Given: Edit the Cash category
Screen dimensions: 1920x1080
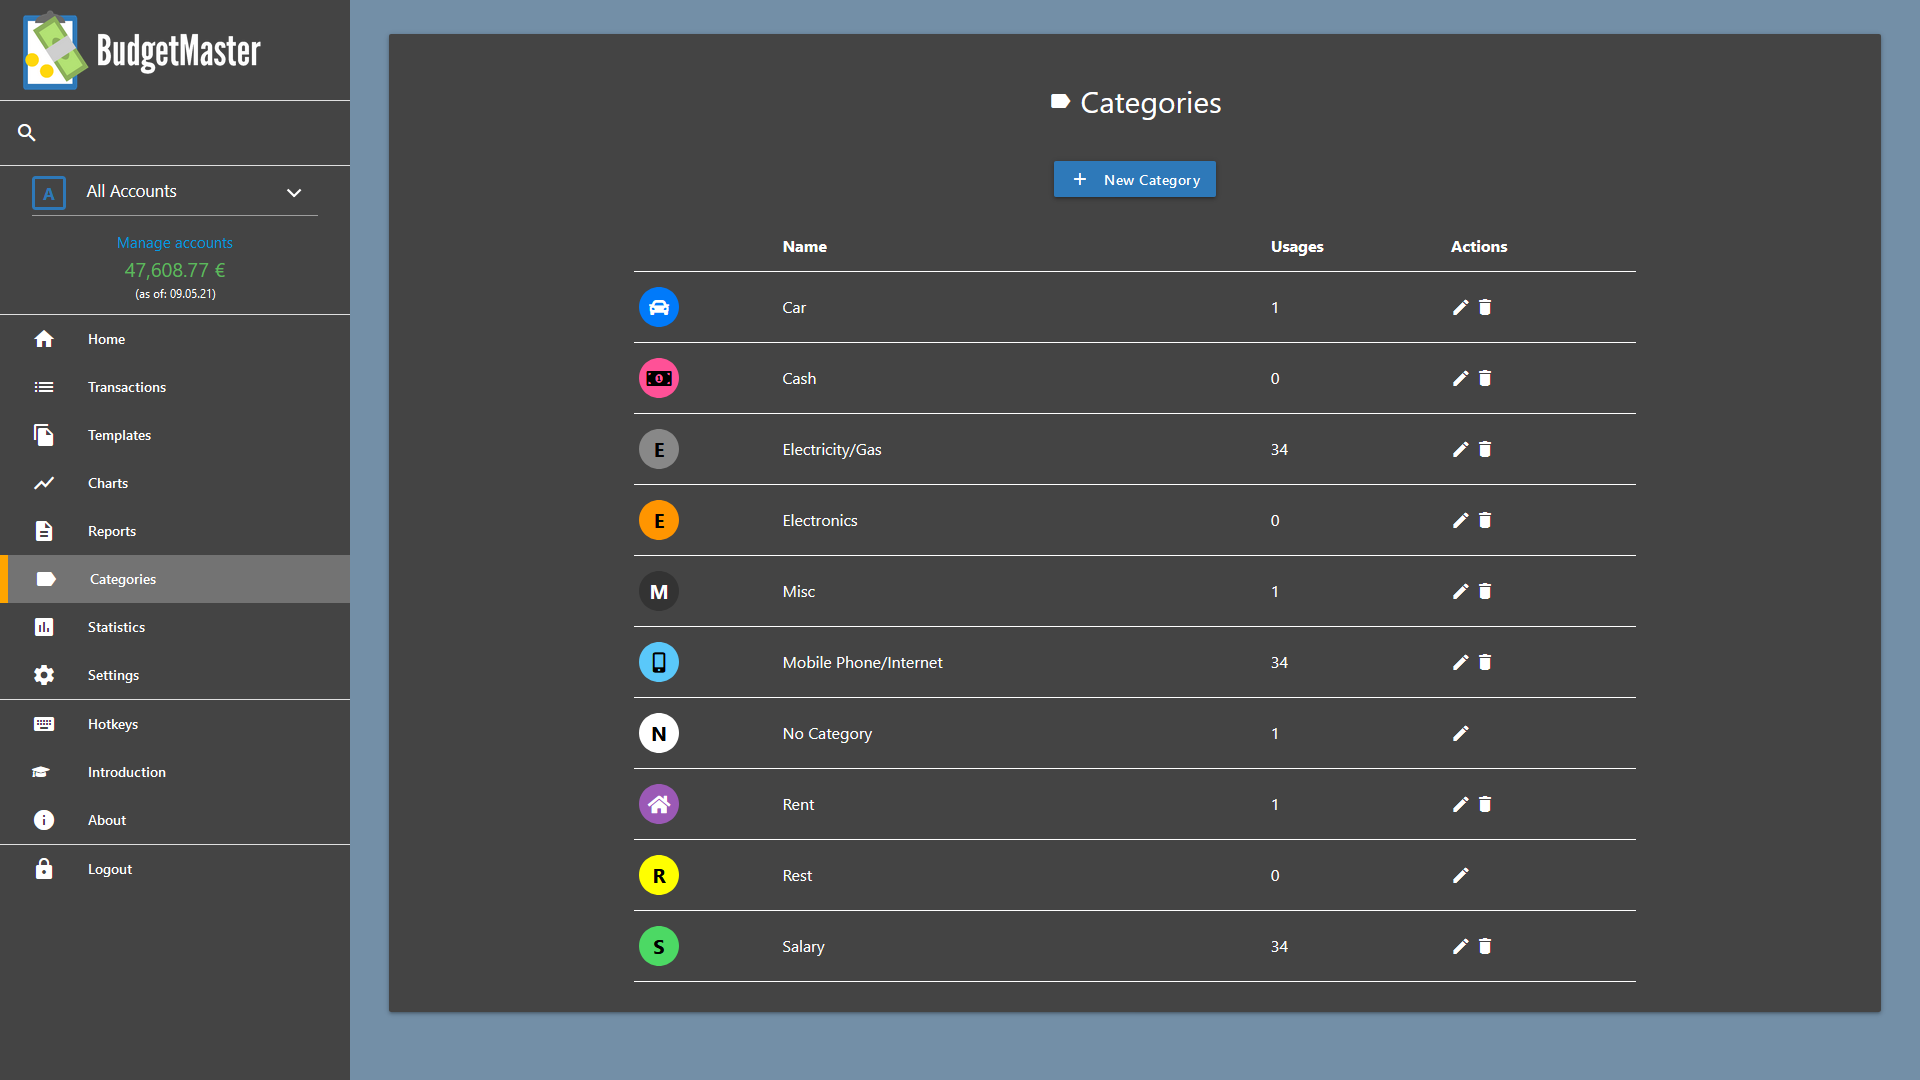Looking at the screenshot, I should pyautogui.click(x=1460, y=378).
